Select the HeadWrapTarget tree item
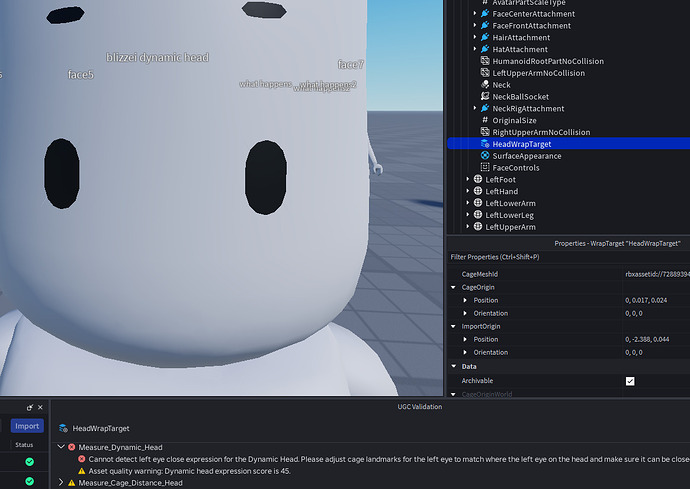Image resolution: width=690 pixels, height=489 pixels. pyautogui.click(x=569, y=143)
